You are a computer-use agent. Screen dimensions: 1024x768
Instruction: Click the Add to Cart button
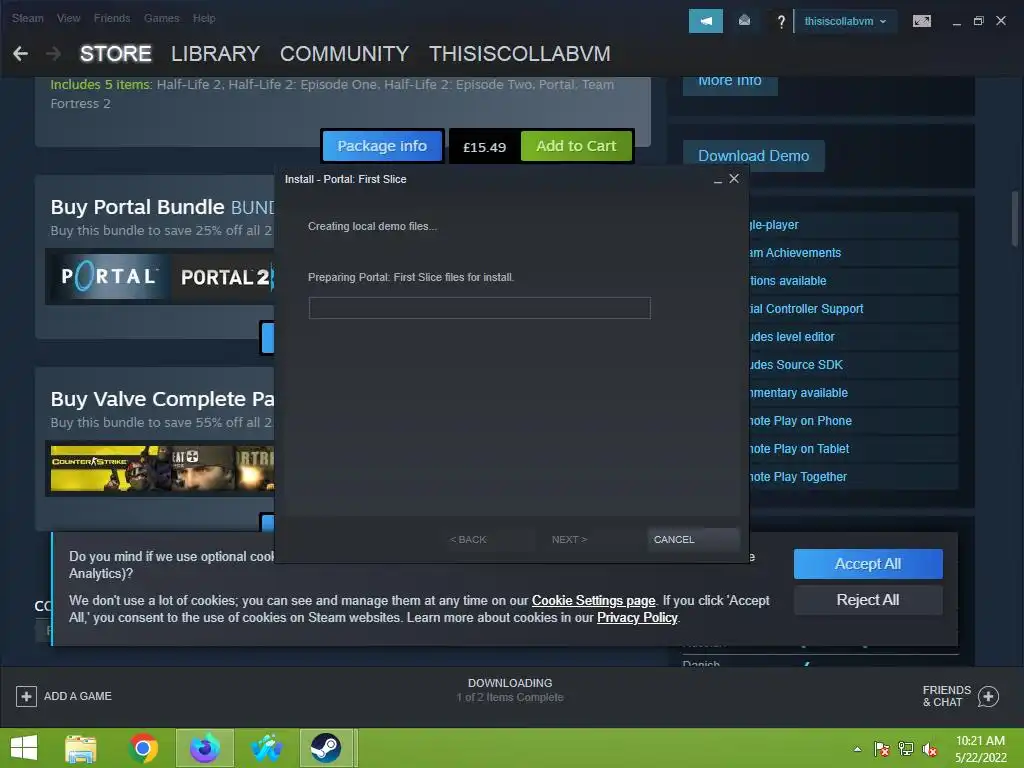(576, 146)
